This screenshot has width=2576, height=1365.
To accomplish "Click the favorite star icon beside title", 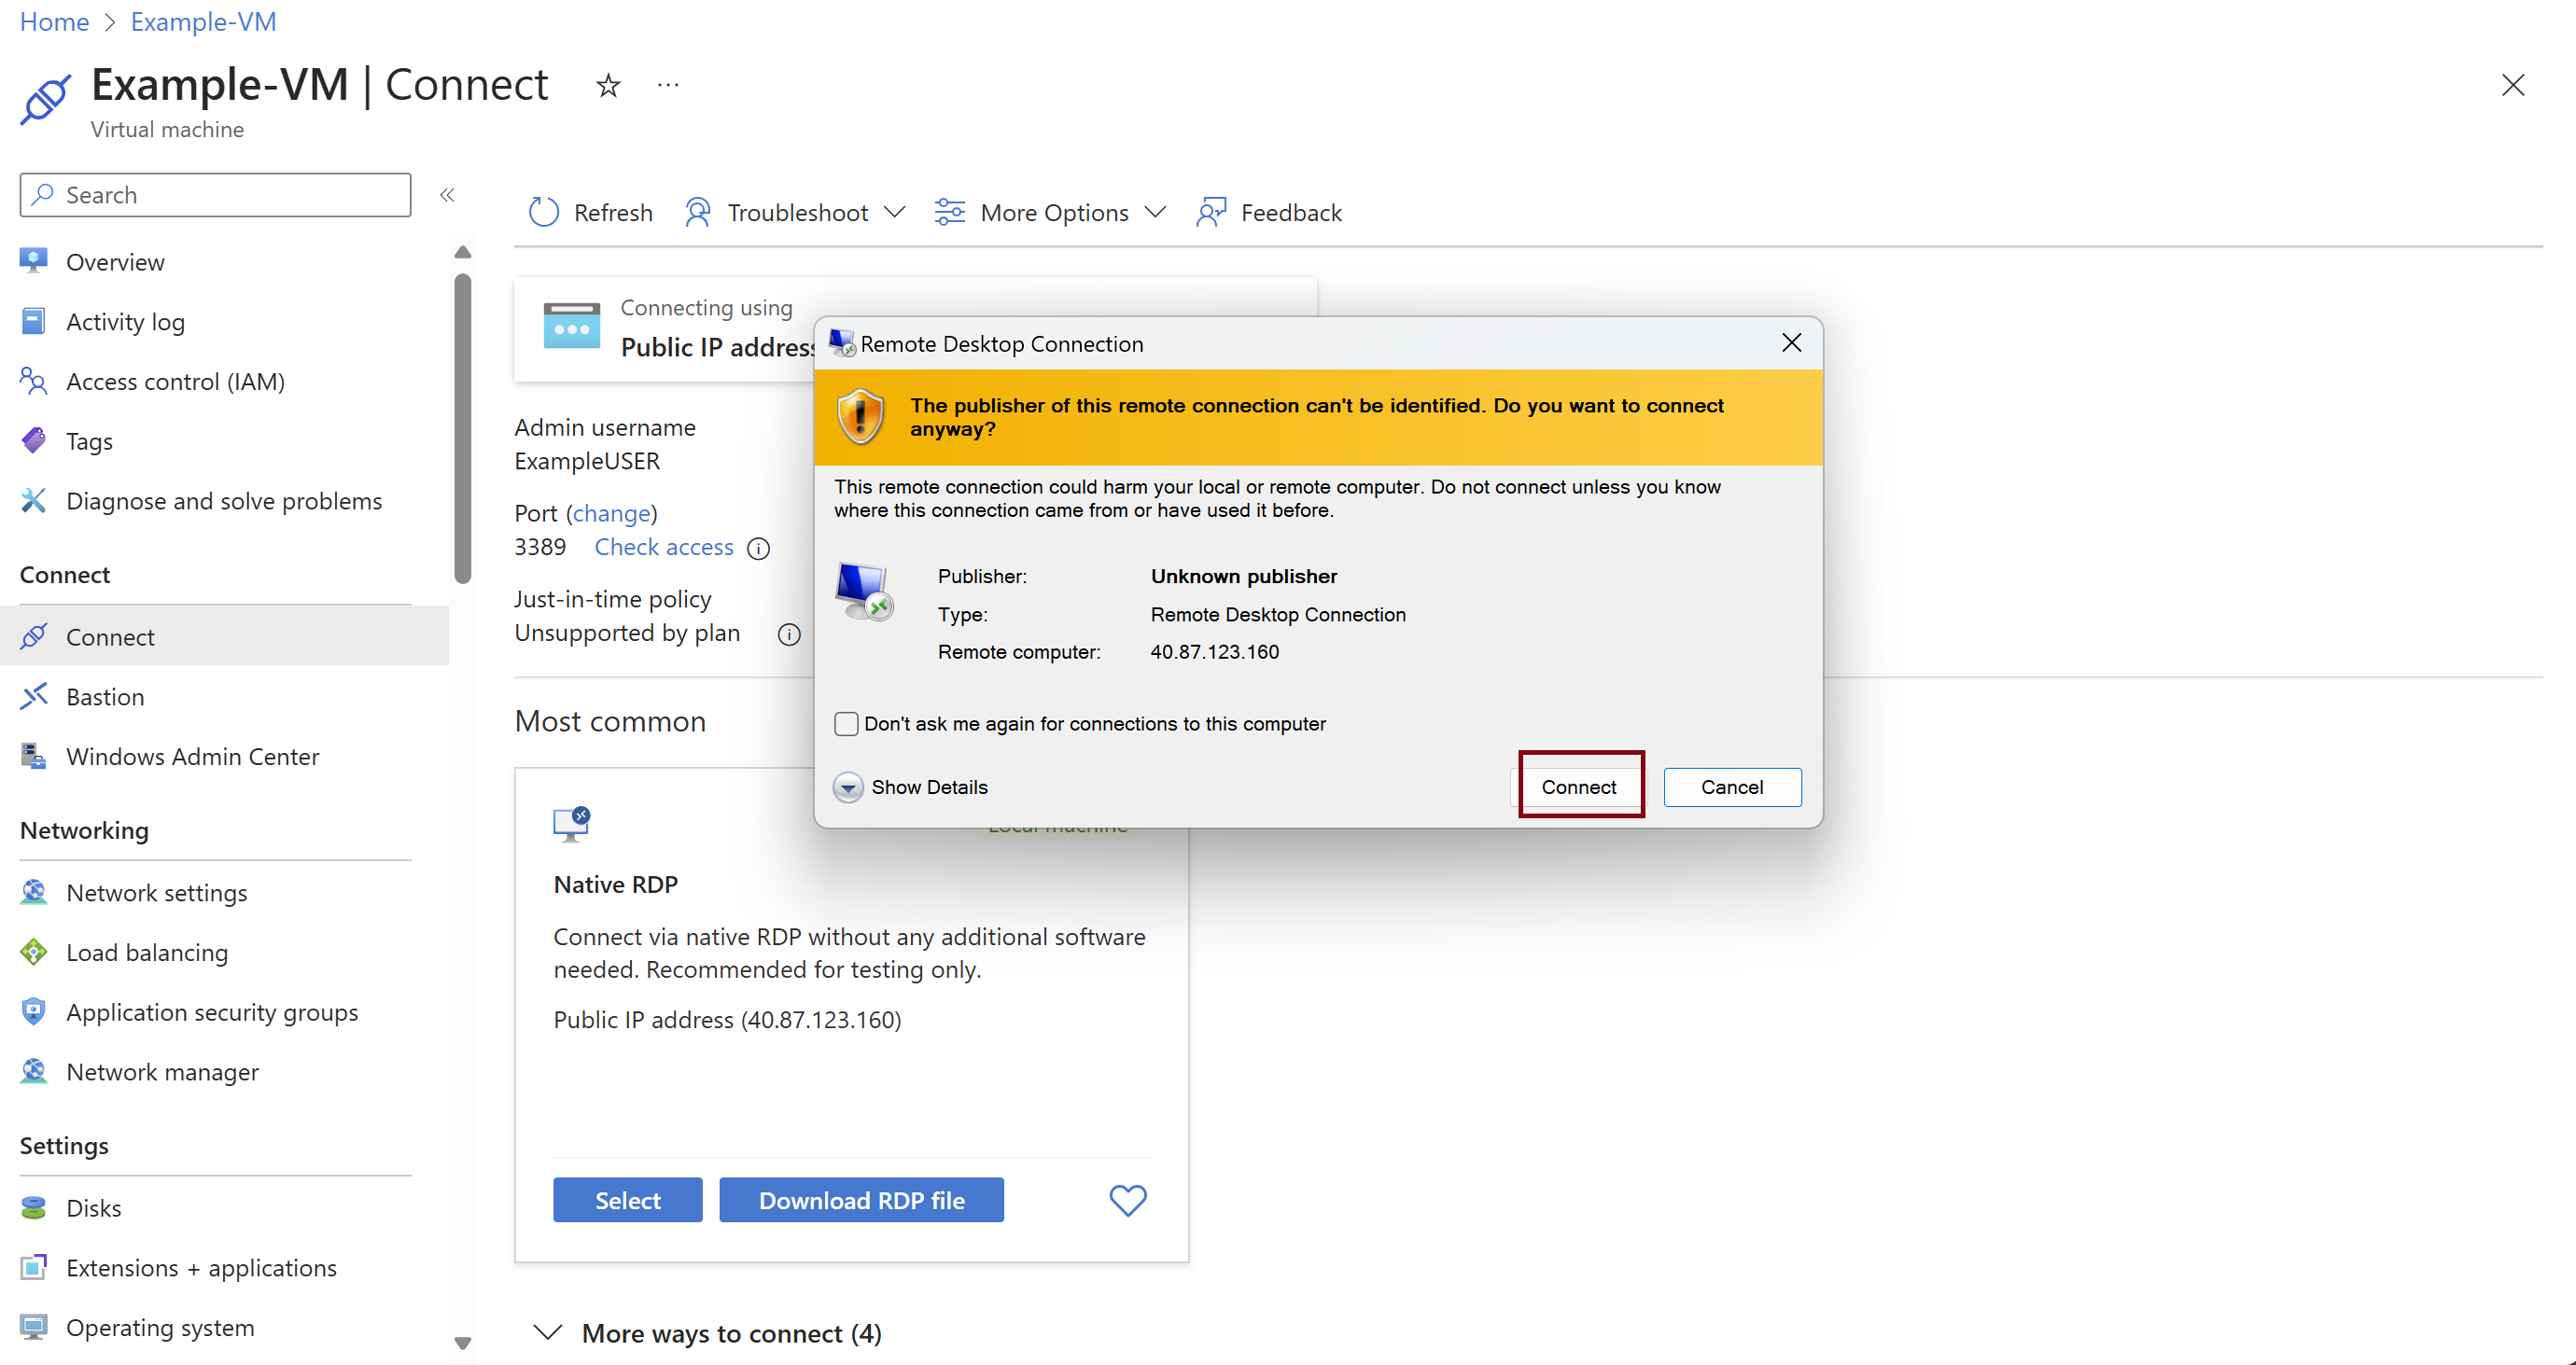I will coord(608,86).
